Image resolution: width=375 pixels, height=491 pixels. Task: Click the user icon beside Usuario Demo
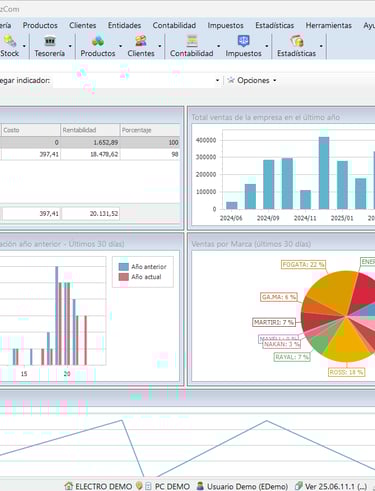200,486
